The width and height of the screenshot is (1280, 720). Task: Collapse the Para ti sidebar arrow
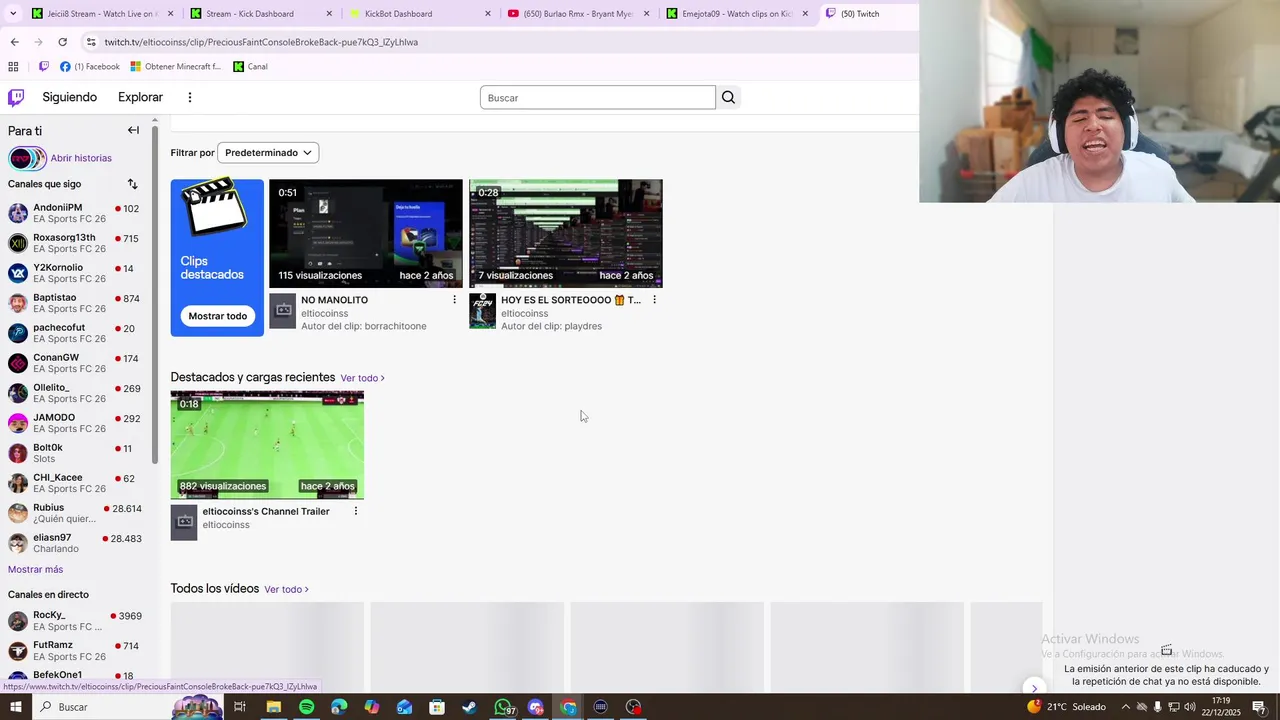click(133, 130)
